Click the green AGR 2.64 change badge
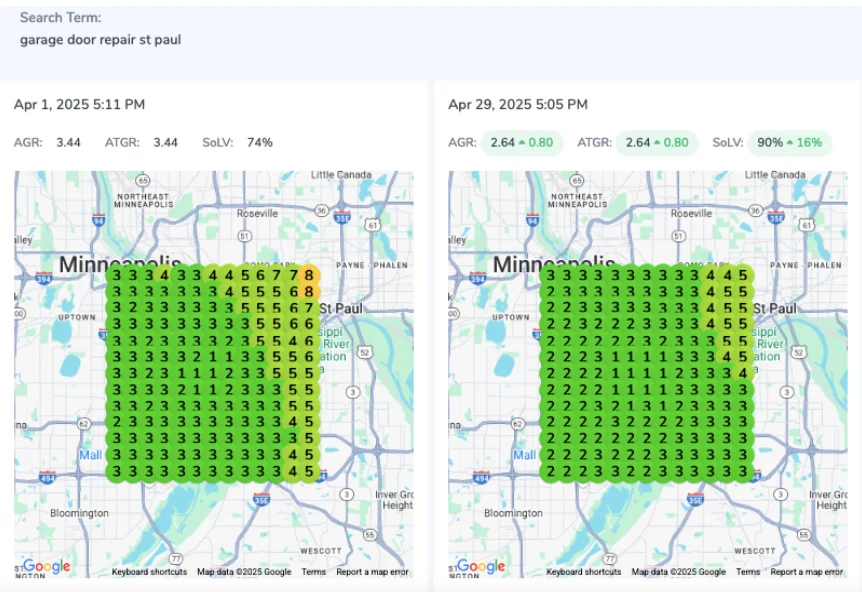Image resolution: width=862 pixels, height=592 pixels. coord(522,143)
